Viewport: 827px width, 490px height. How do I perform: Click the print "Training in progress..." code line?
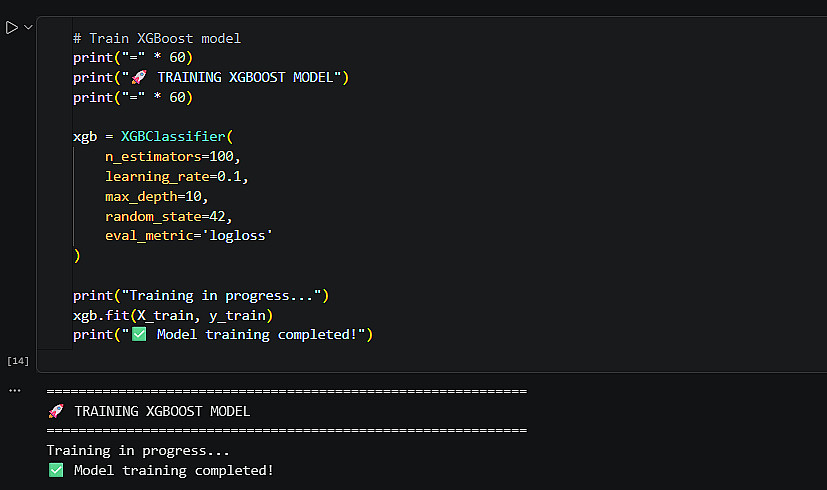click(200, 295)
